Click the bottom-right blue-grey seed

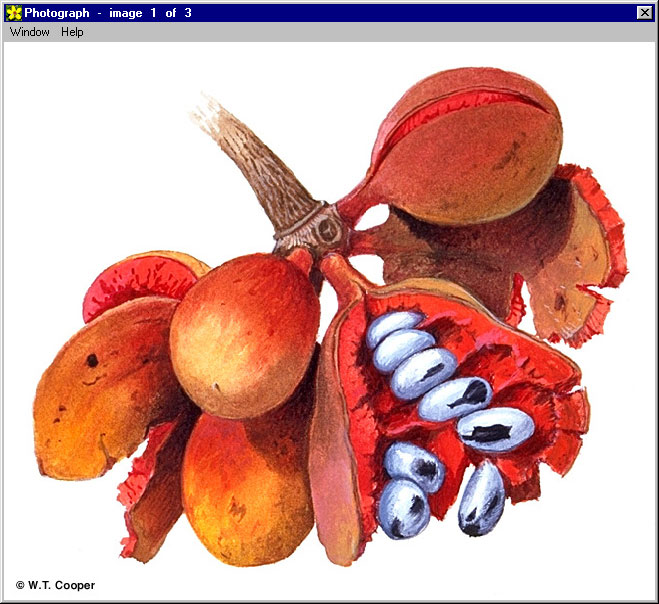(482, 498)
